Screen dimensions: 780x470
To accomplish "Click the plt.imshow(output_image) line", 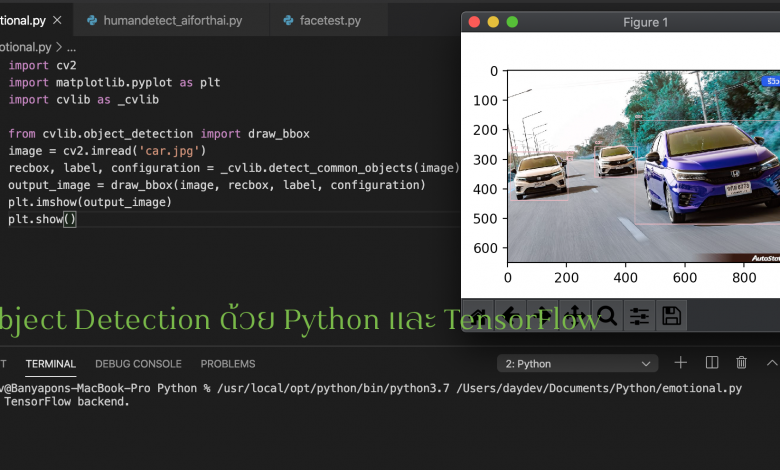I will [x=90, y=202].
